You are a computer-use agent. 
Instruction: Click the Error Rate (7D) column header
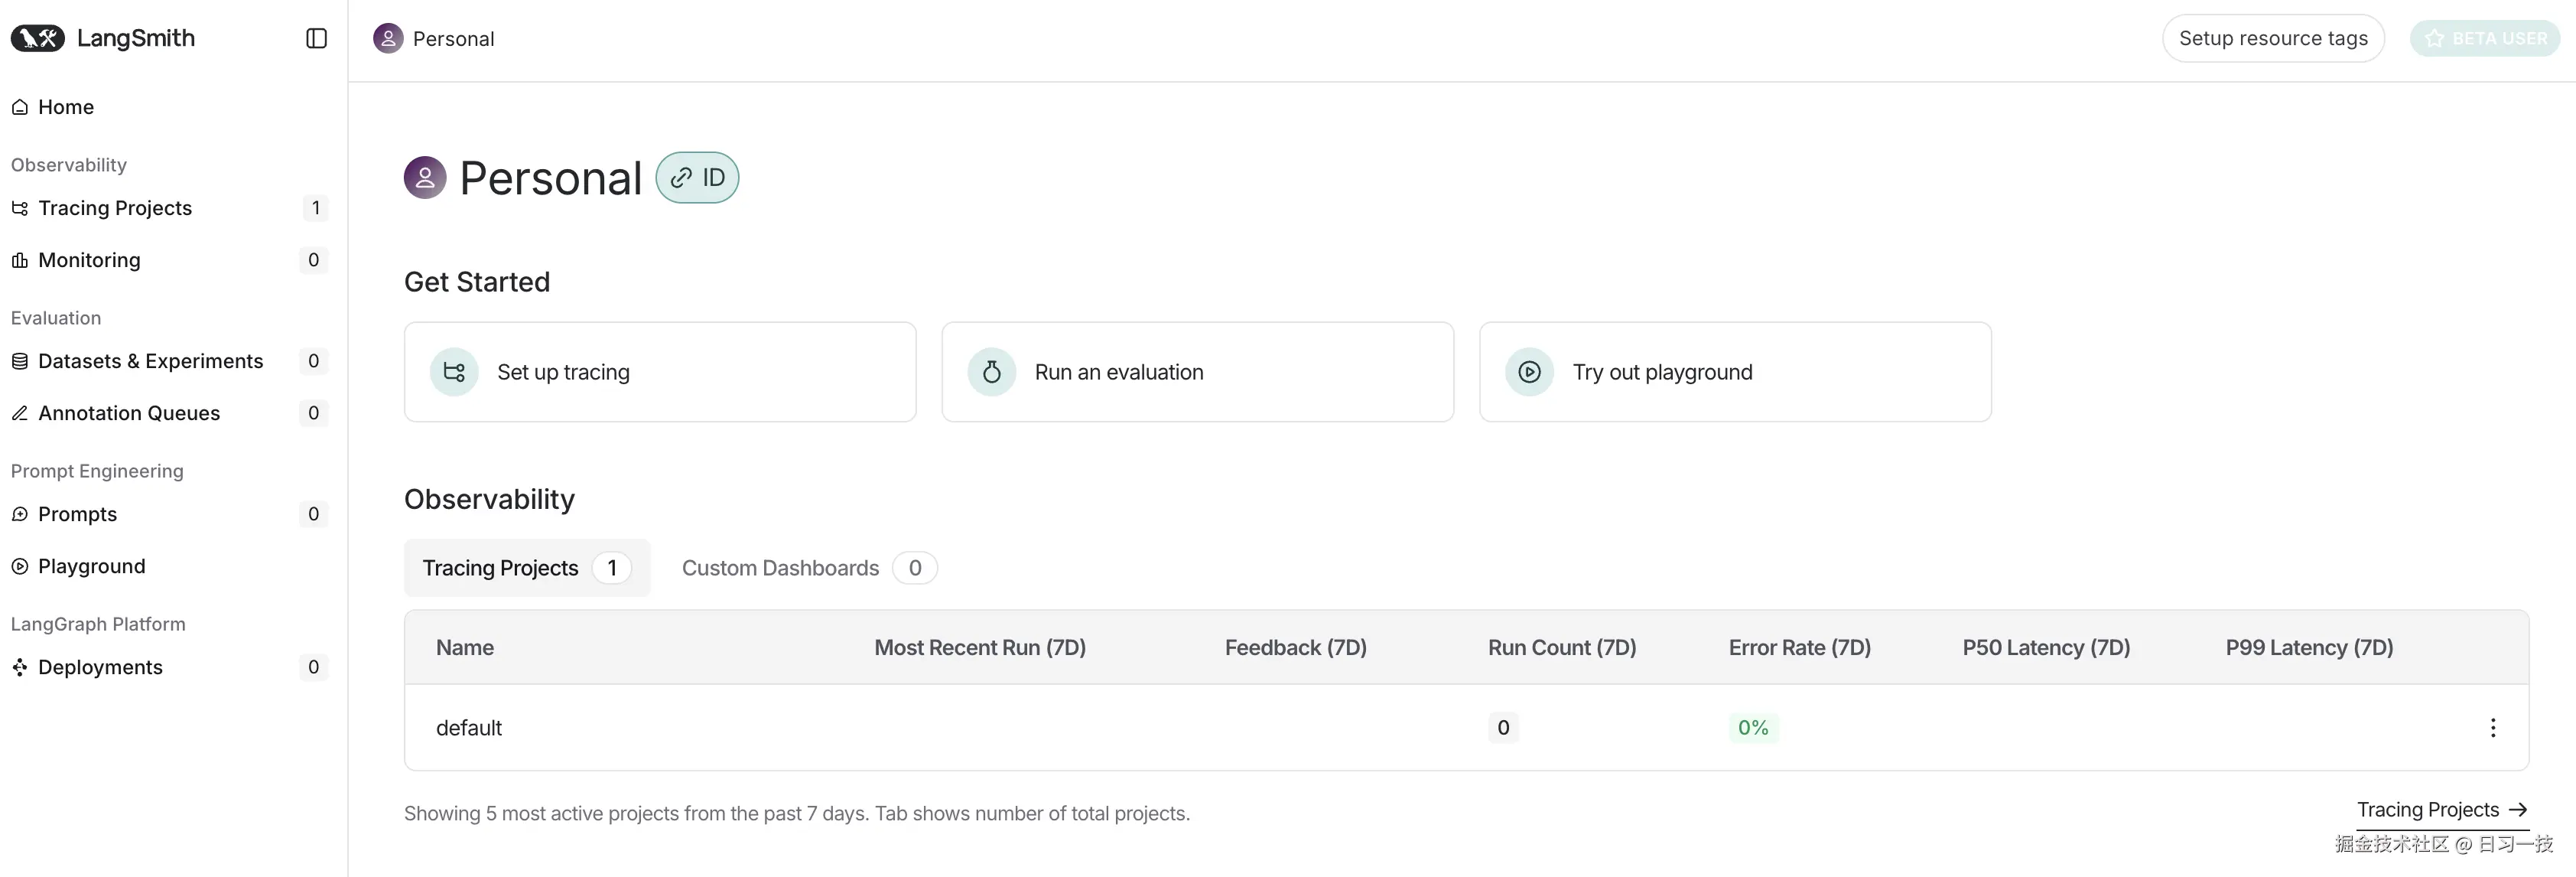pos(1800,648)
